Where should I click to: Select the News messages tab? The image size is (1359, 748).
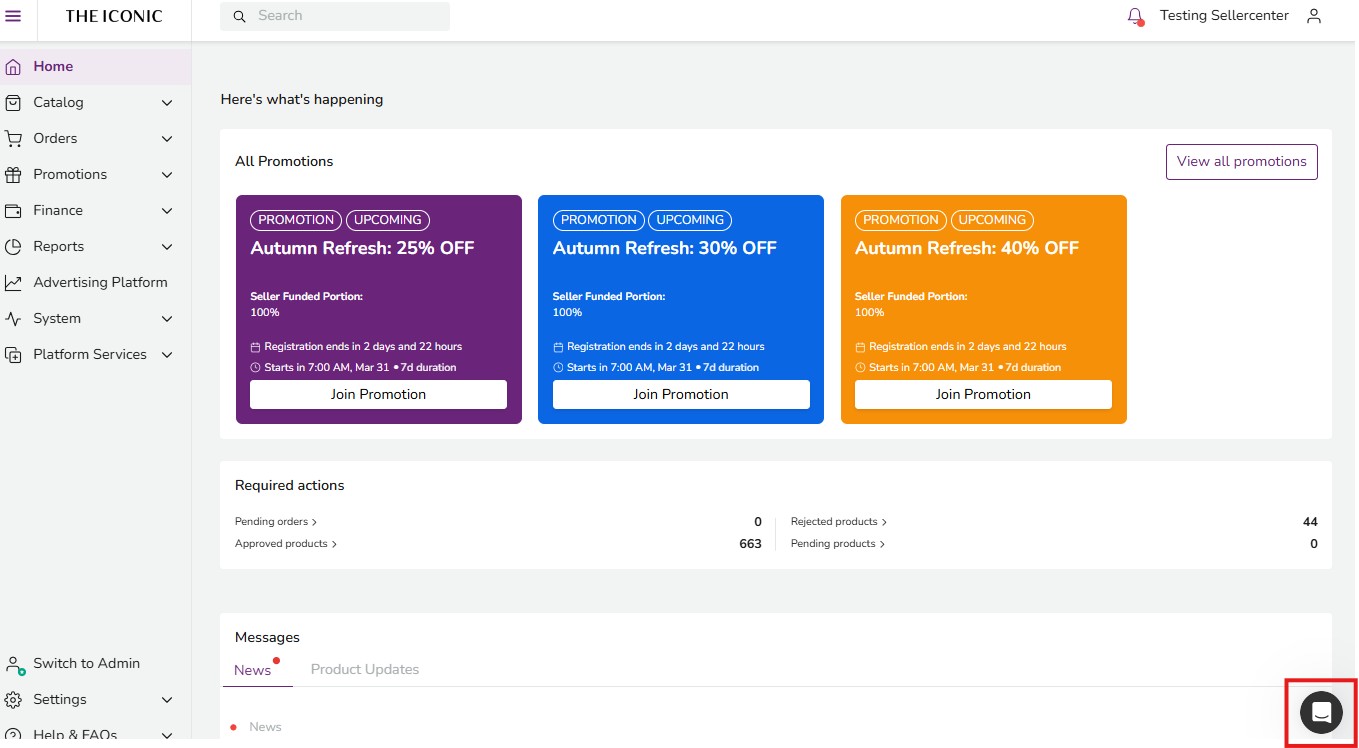point(253,671)
